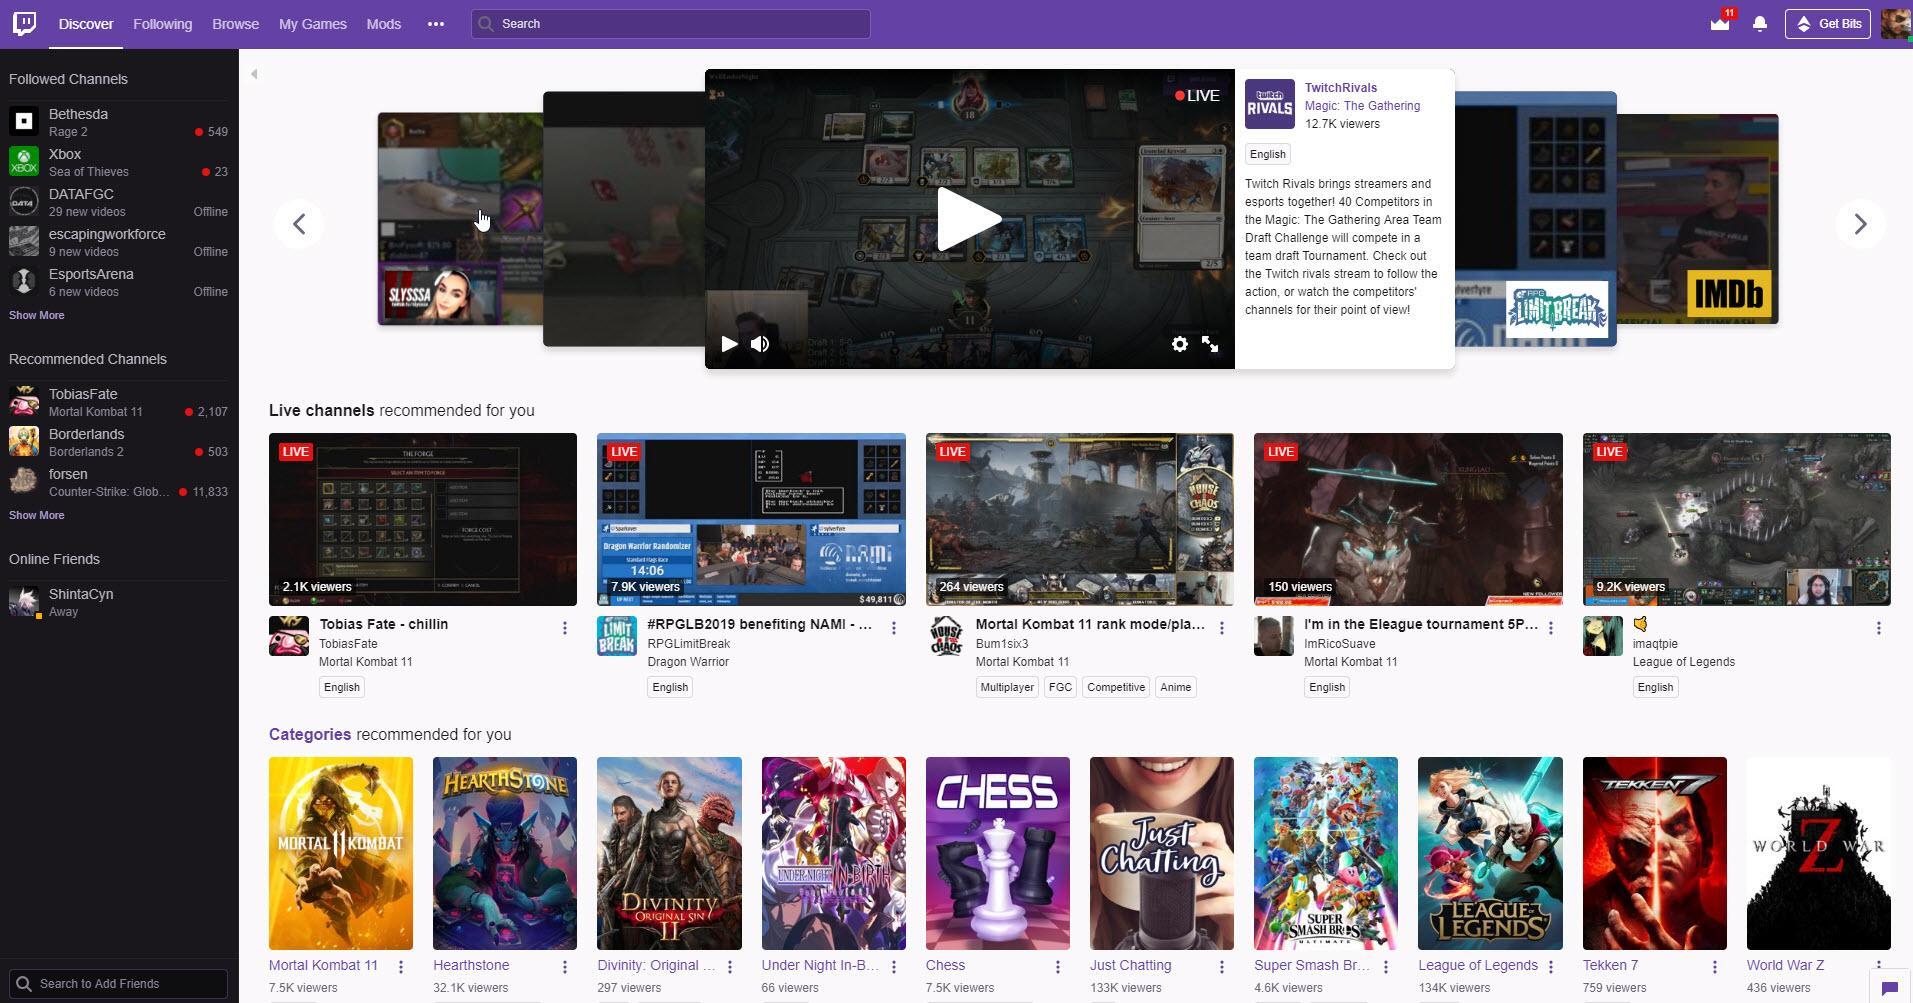Toggle fullscreen on featured player
Screen dimensions: 1913x1003
pyautogui.click(x=1210, y=344)
